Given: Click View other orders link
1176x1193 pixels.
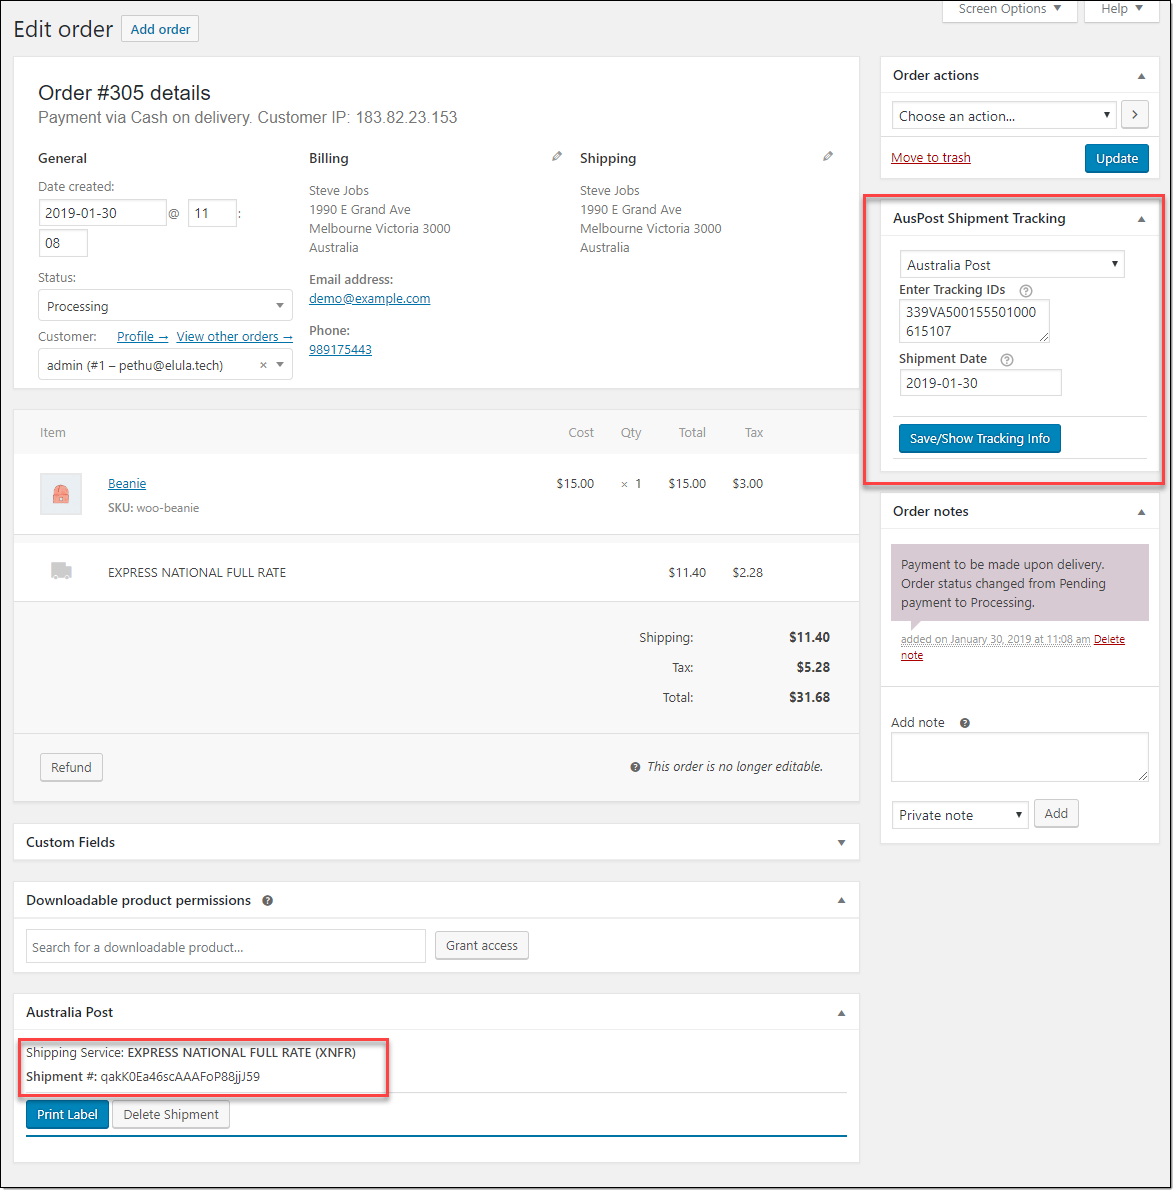Looking at the screenshot, I should click(x=234, y=336).
